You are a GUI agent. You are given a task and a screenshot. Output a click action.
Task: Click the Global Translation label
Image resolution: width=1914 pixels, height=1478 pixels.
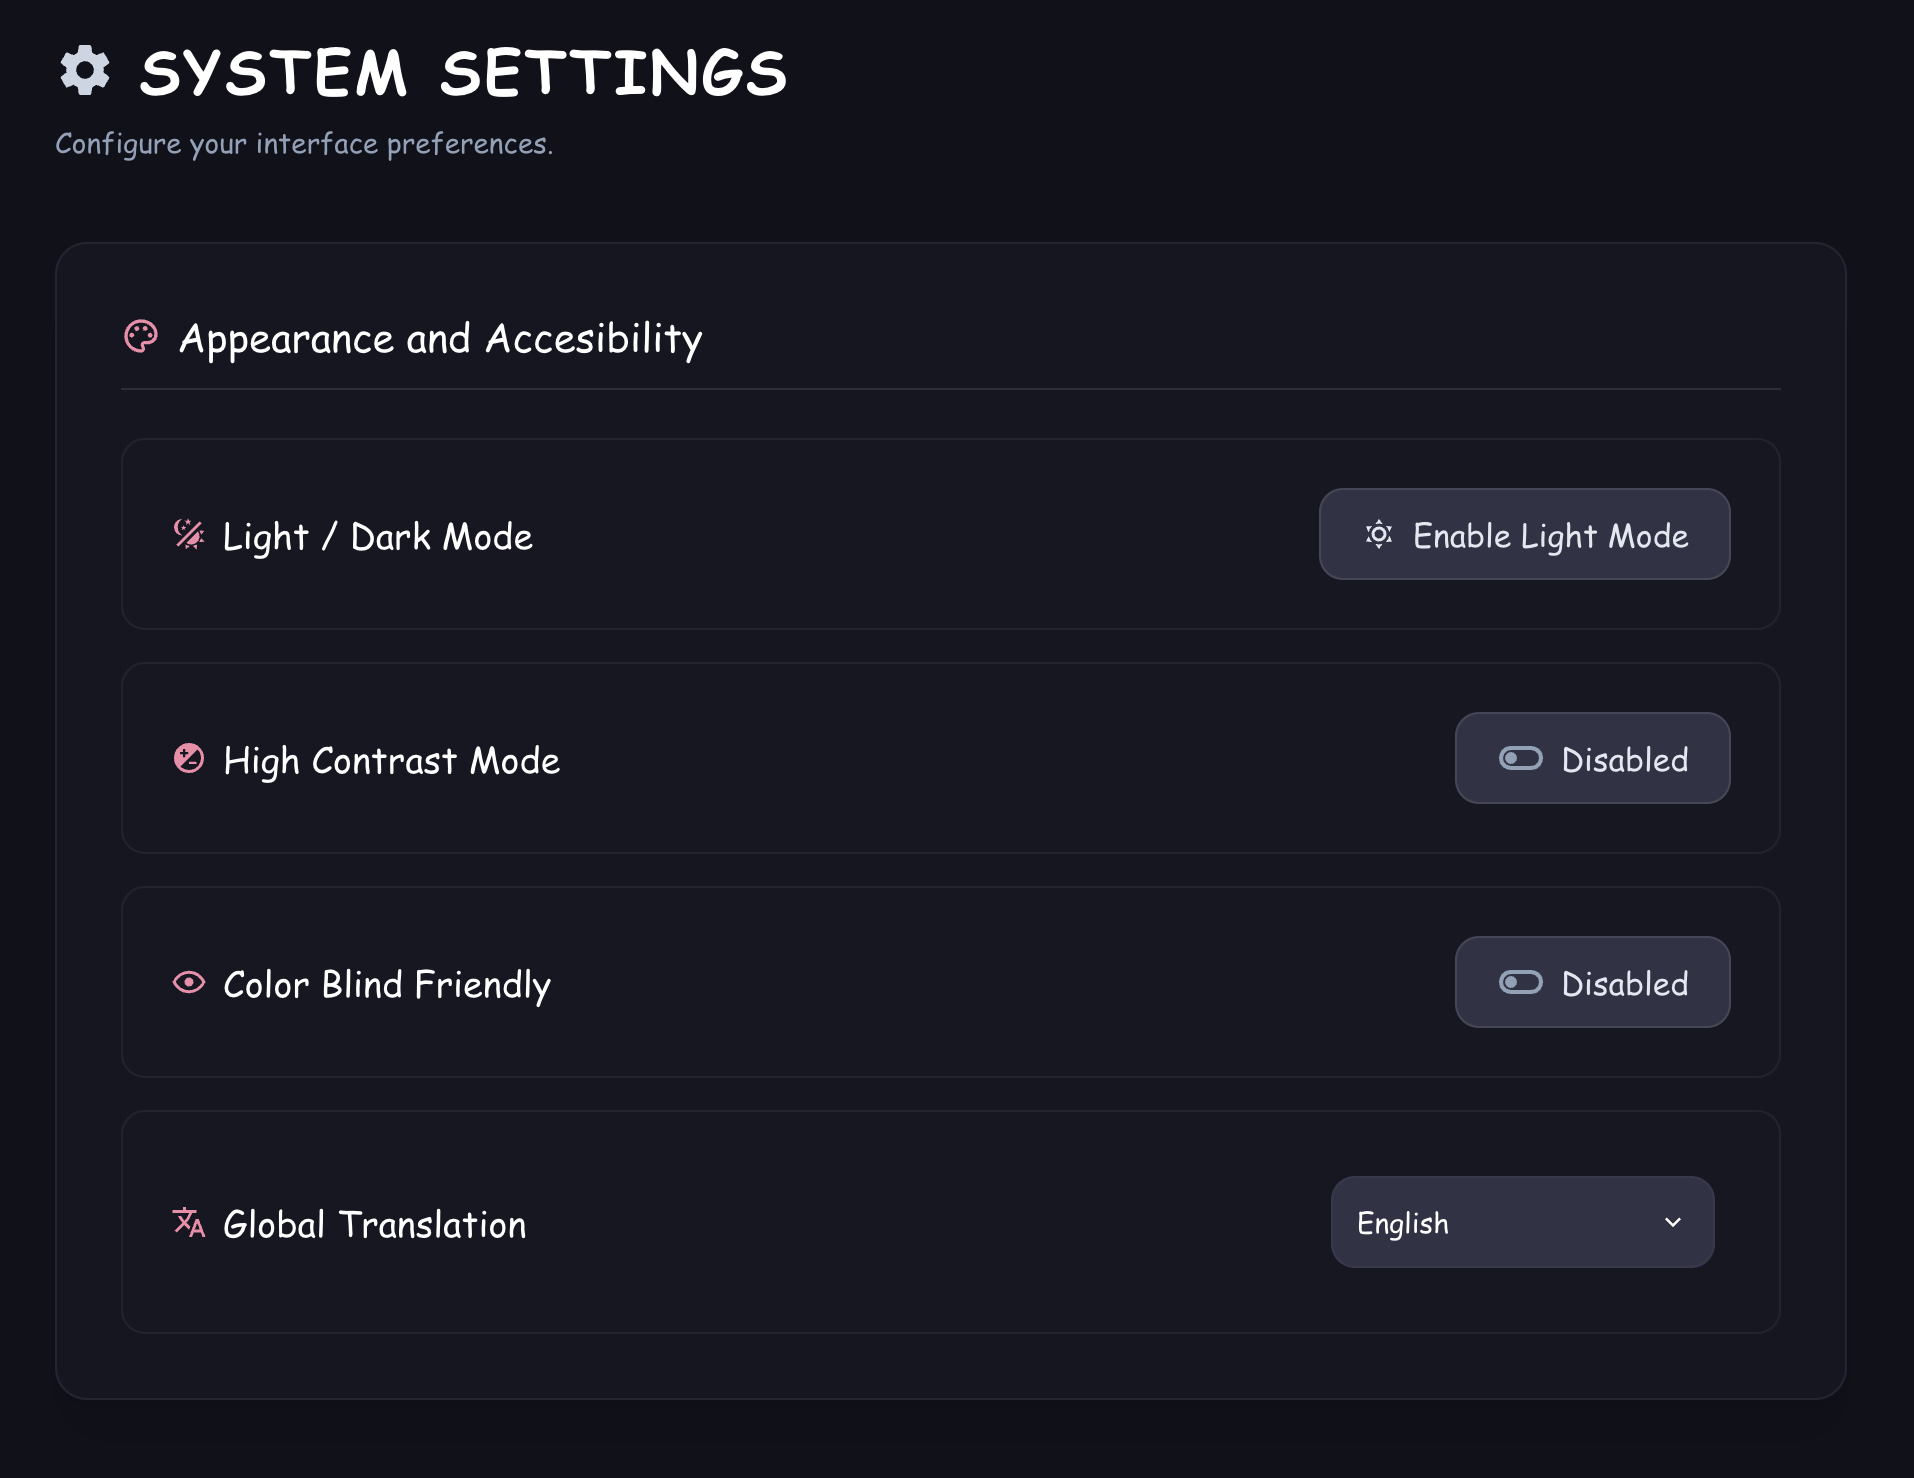(374, 1225)
